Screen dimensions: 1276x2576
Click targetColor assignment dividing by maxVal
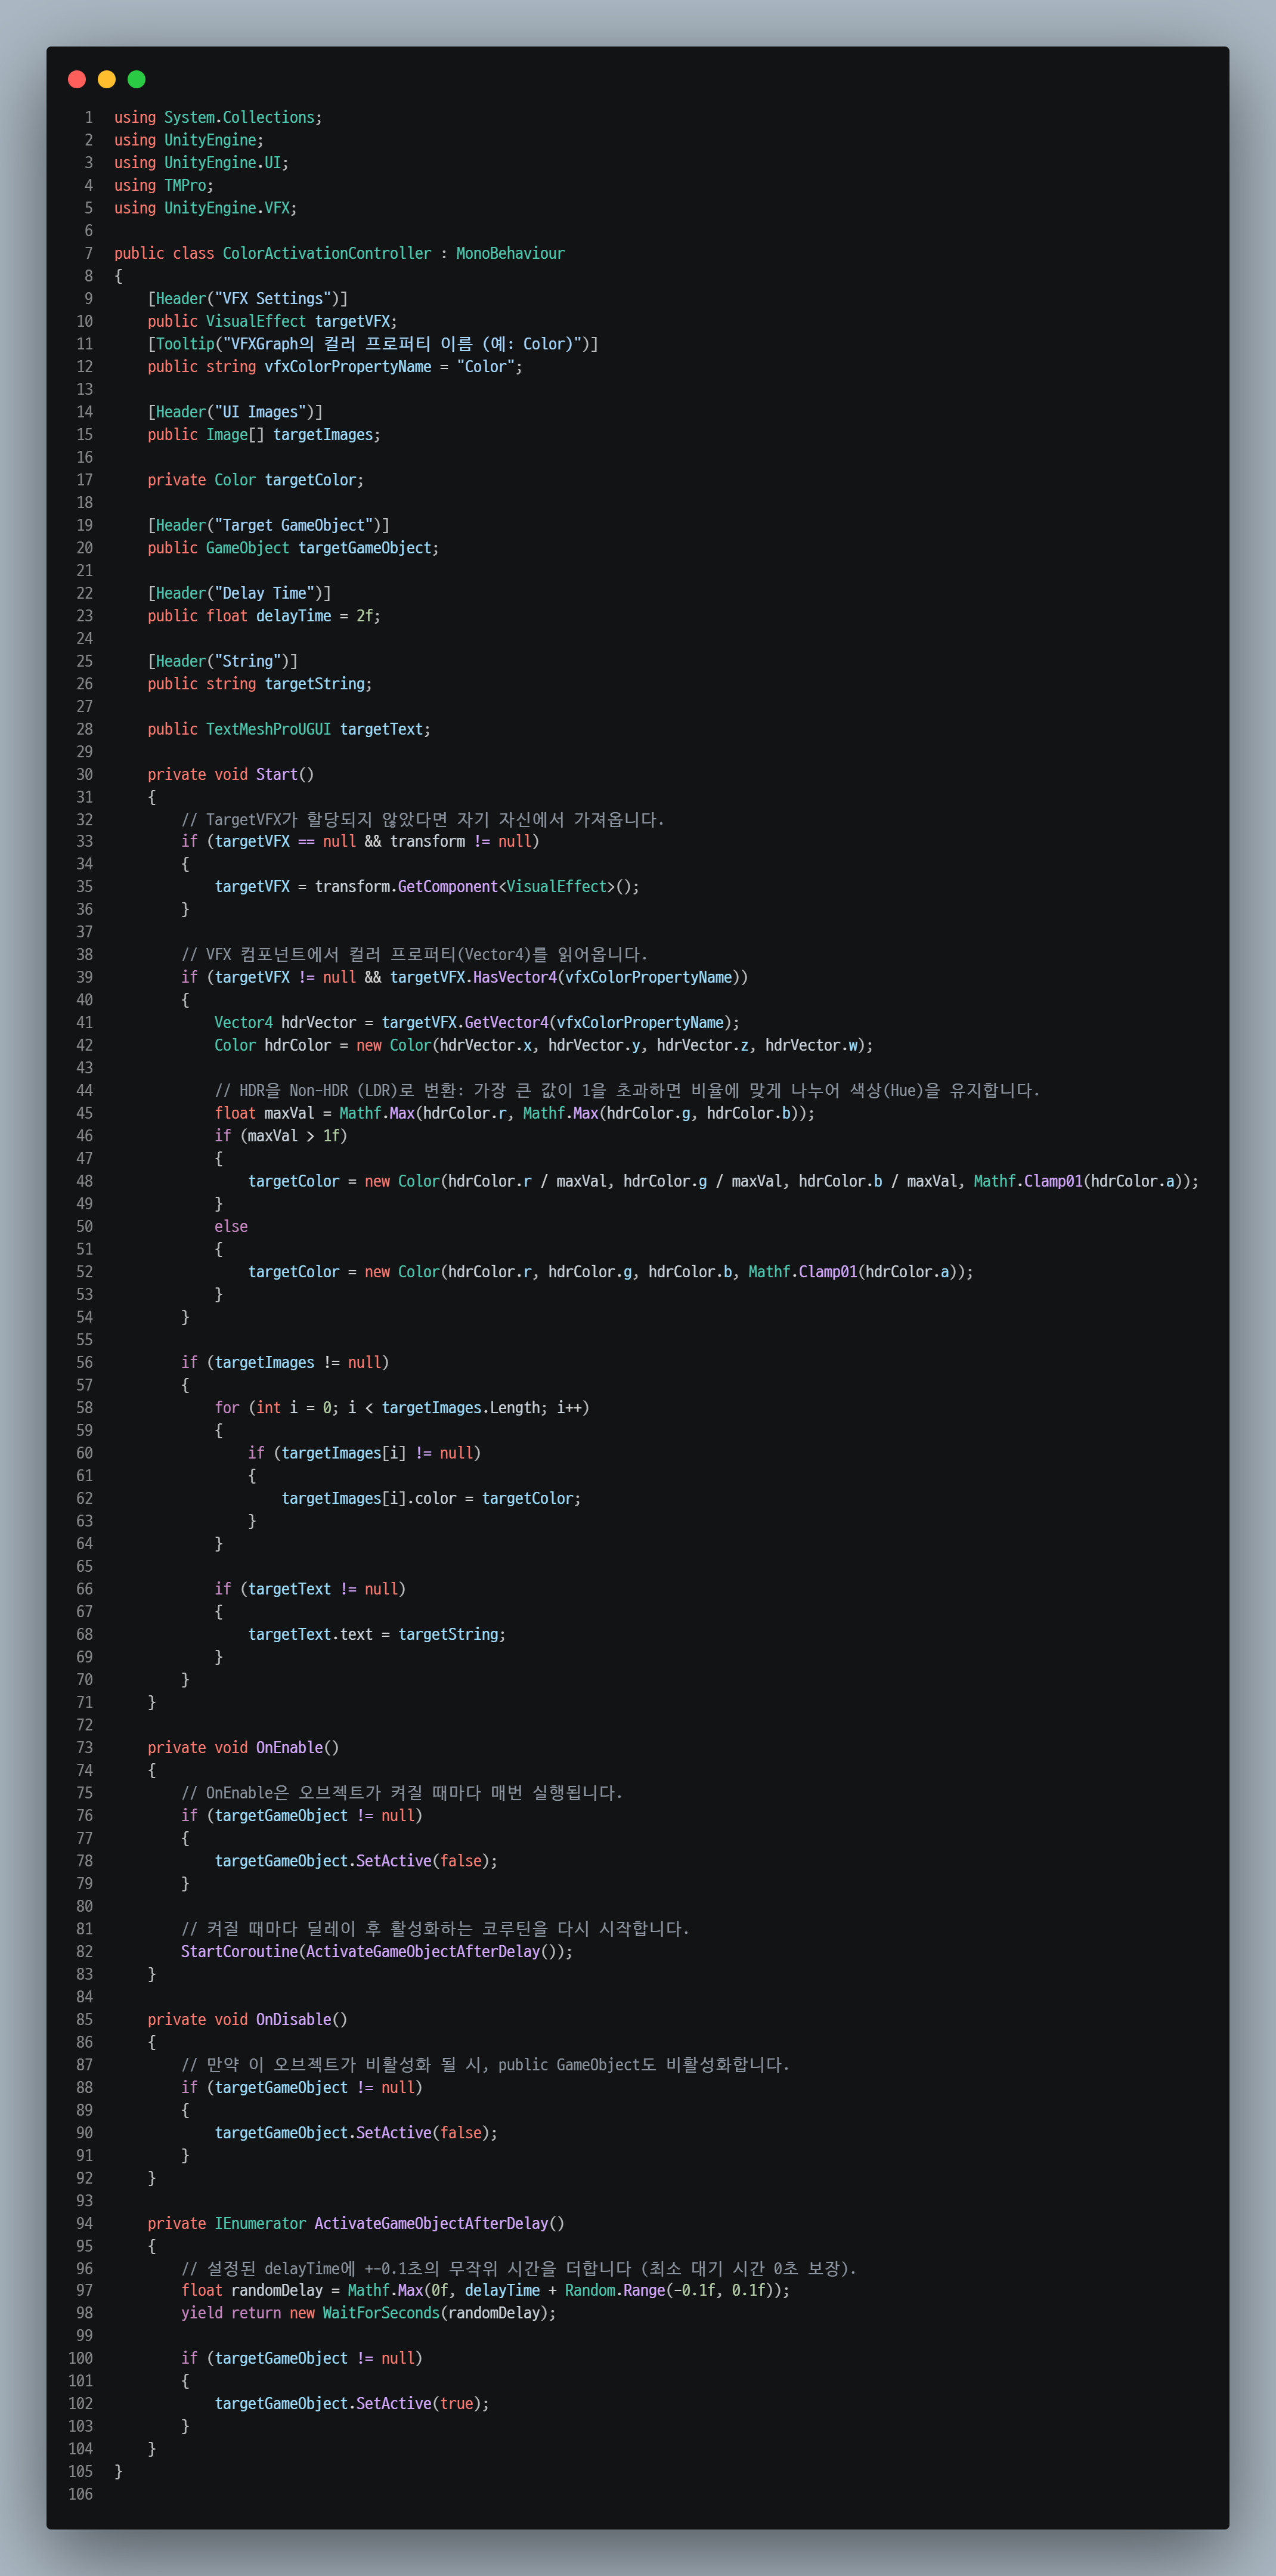click(x=724, y=1181)
